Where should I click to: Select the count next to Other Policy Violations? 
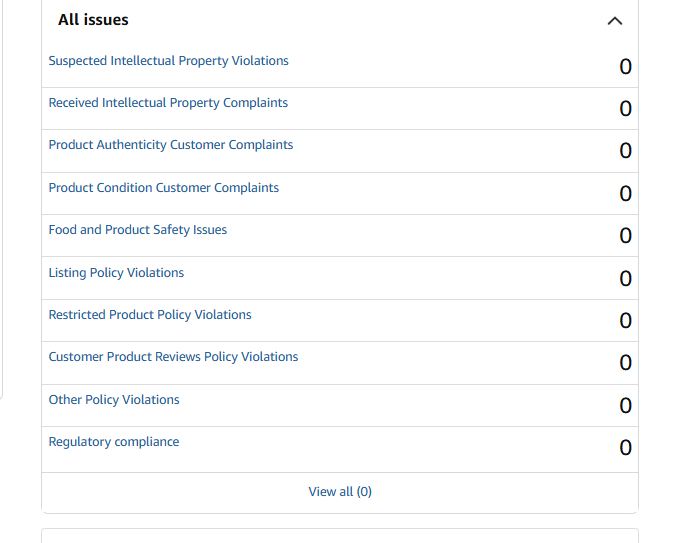(x=626, y=406)
